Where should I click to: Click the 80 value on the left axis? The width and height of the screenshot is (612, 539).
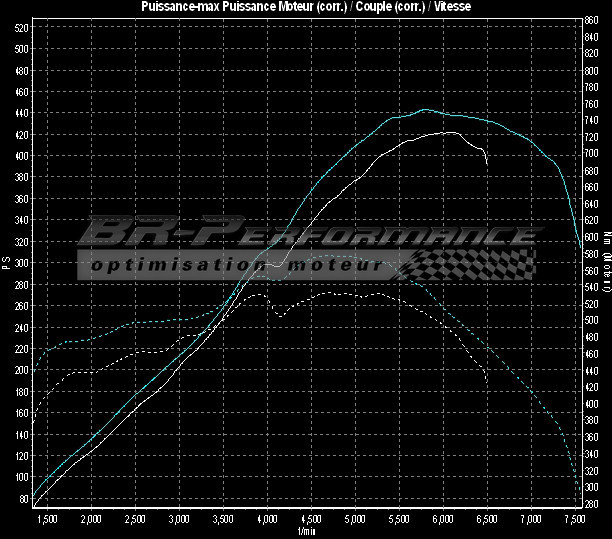pos(23,498)
